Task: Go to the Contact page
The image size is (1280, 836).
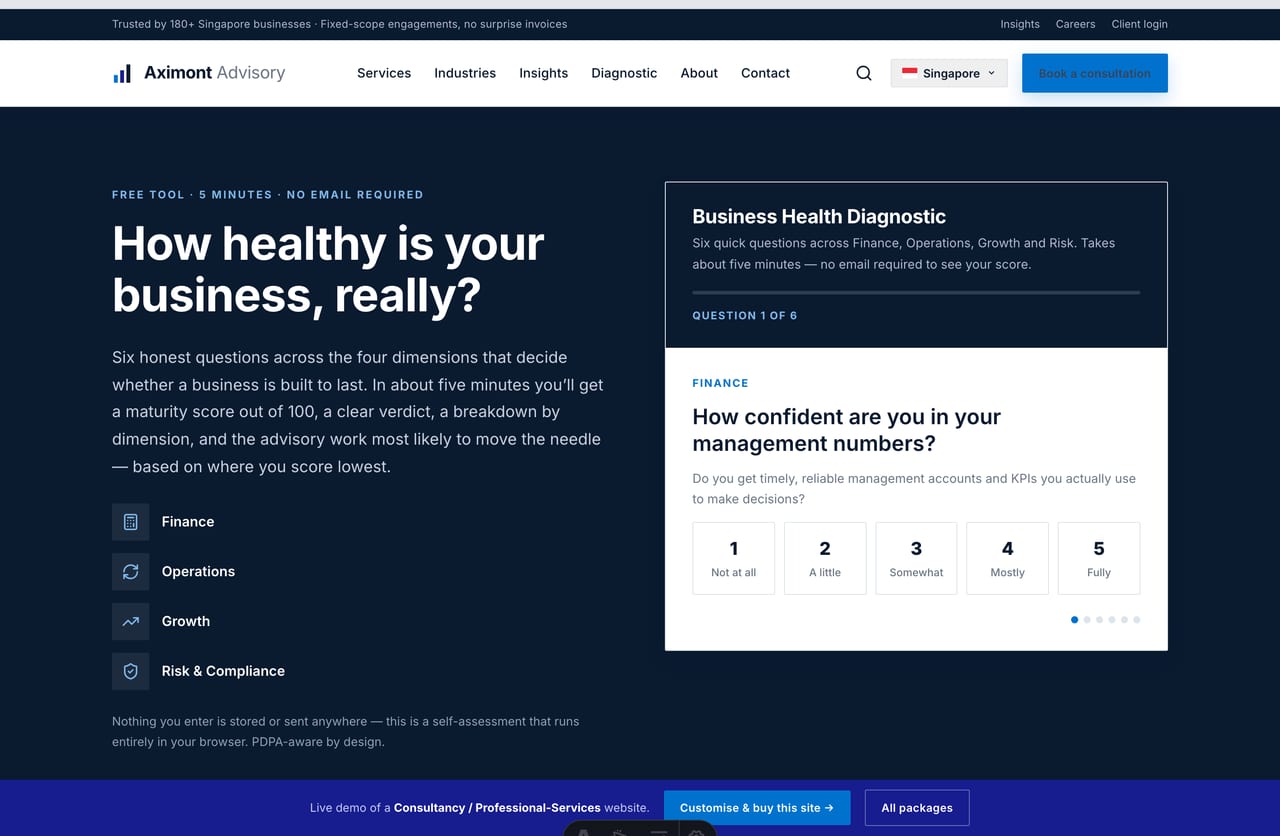Action: click(765, 73)
